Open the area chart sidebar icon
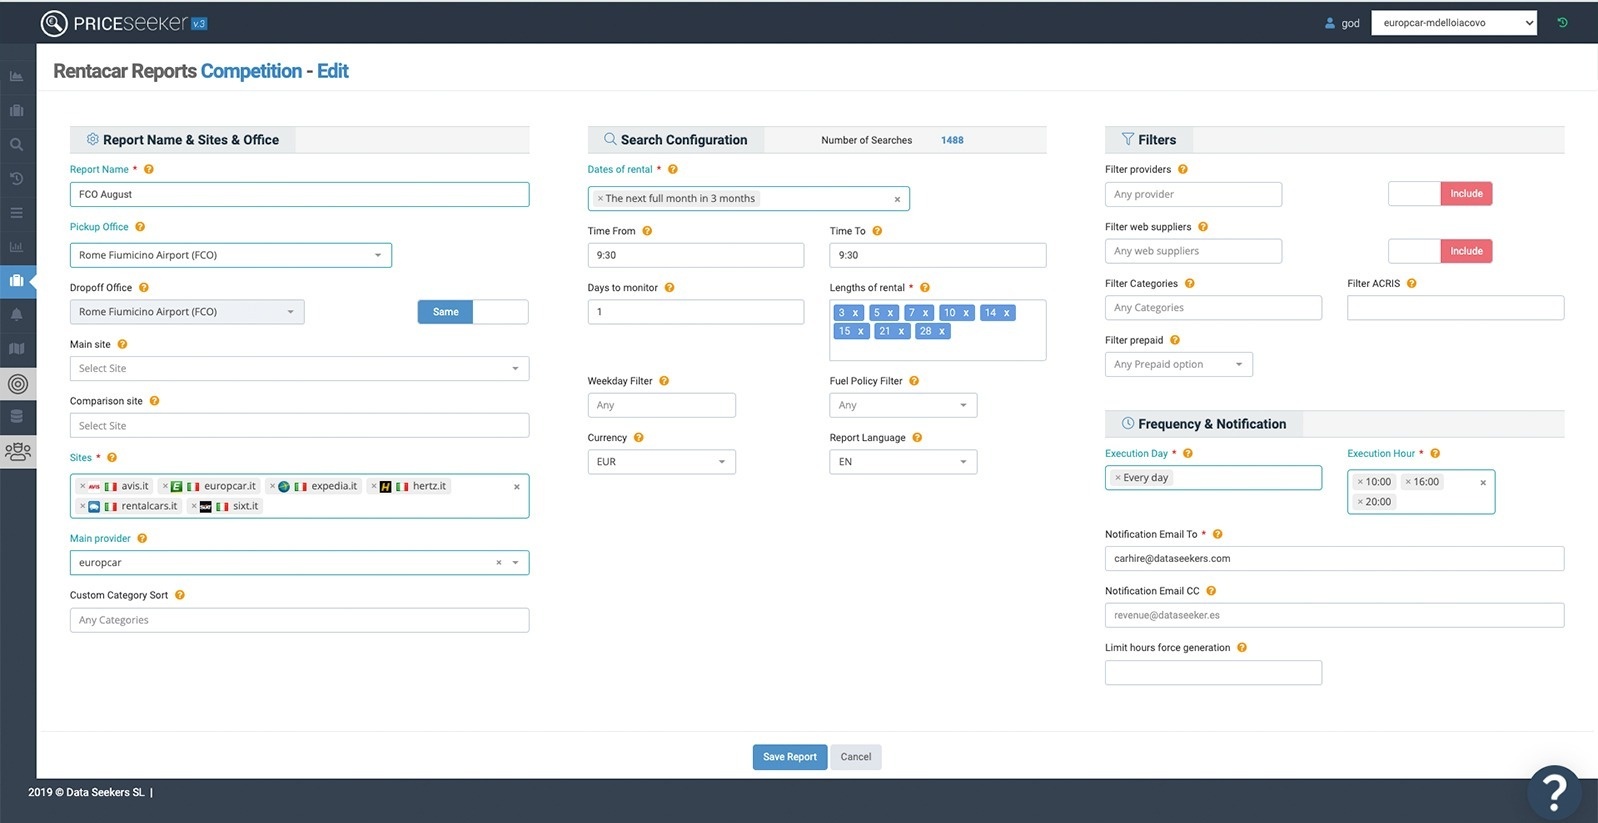 coord(16,76)
